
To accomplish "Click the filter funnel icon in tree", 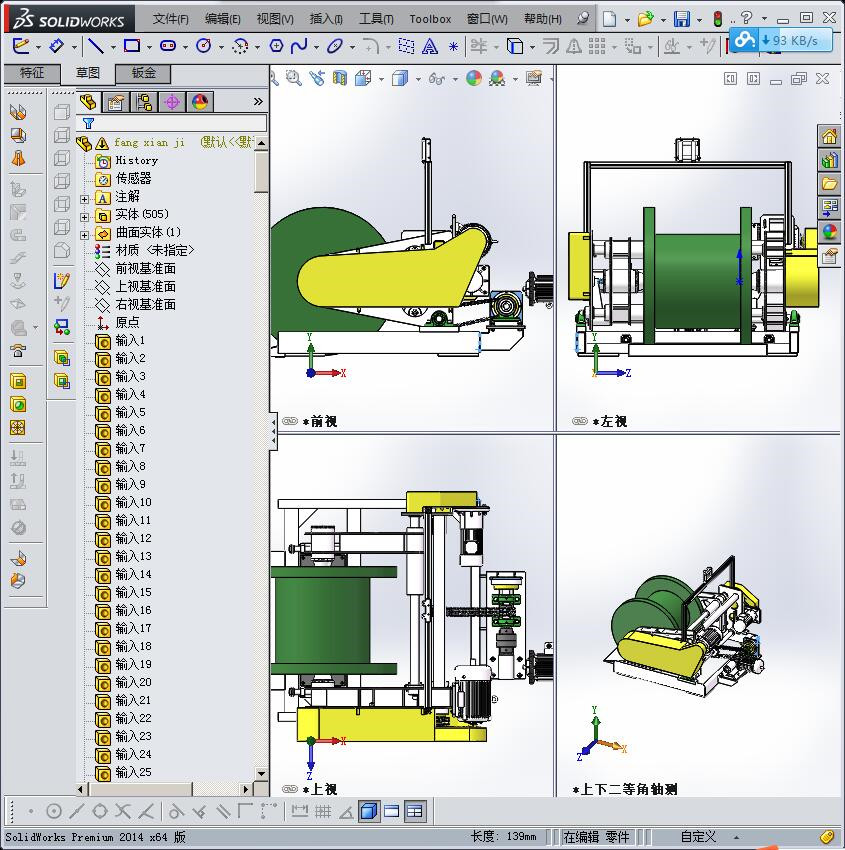I will point(88,124).
